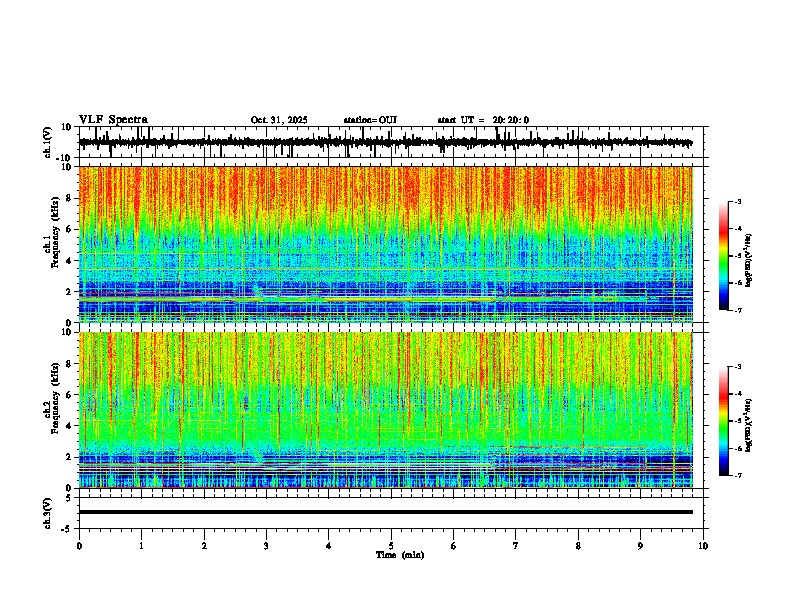Screen dimensions: 792x612
Task: Click the ch.2 color scale log PSD label
Action: (748, 425)
